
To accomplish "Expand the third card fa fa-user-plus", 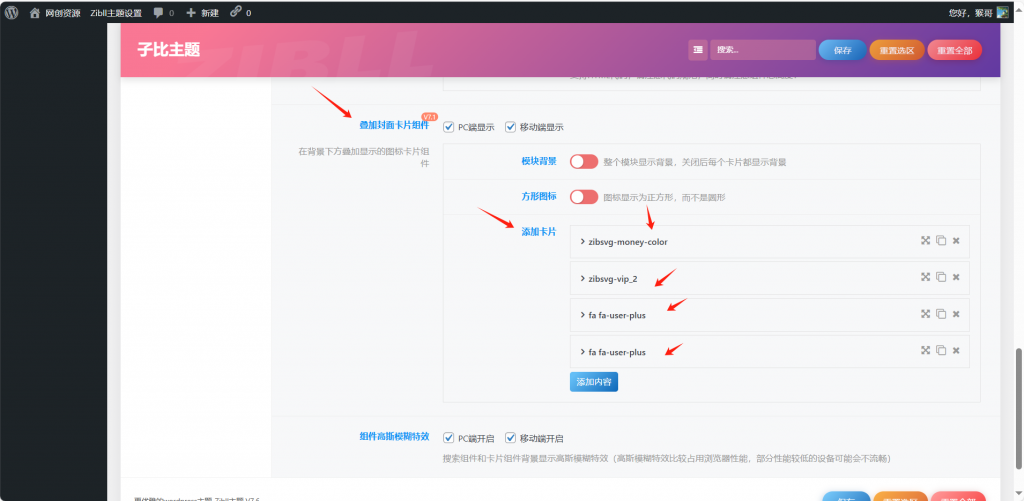I will (x=769, y=315).
